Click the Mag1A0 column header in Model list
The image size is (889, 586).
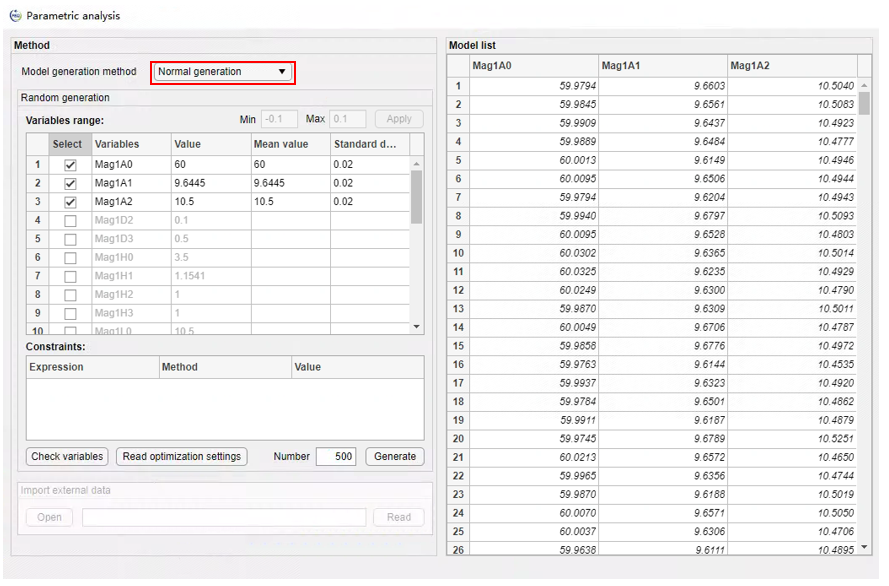pos(534,66)
